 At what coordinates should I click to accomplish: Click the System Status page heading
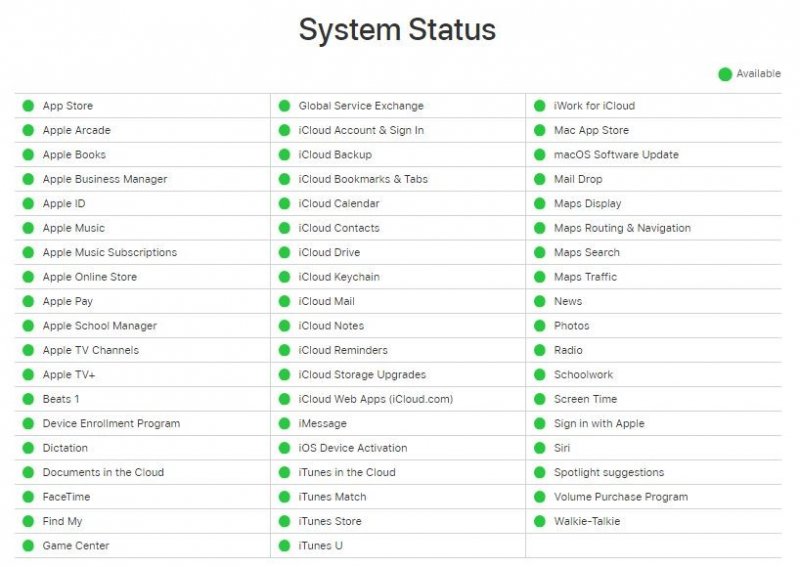pyautogui.click(x=397, y=30)
